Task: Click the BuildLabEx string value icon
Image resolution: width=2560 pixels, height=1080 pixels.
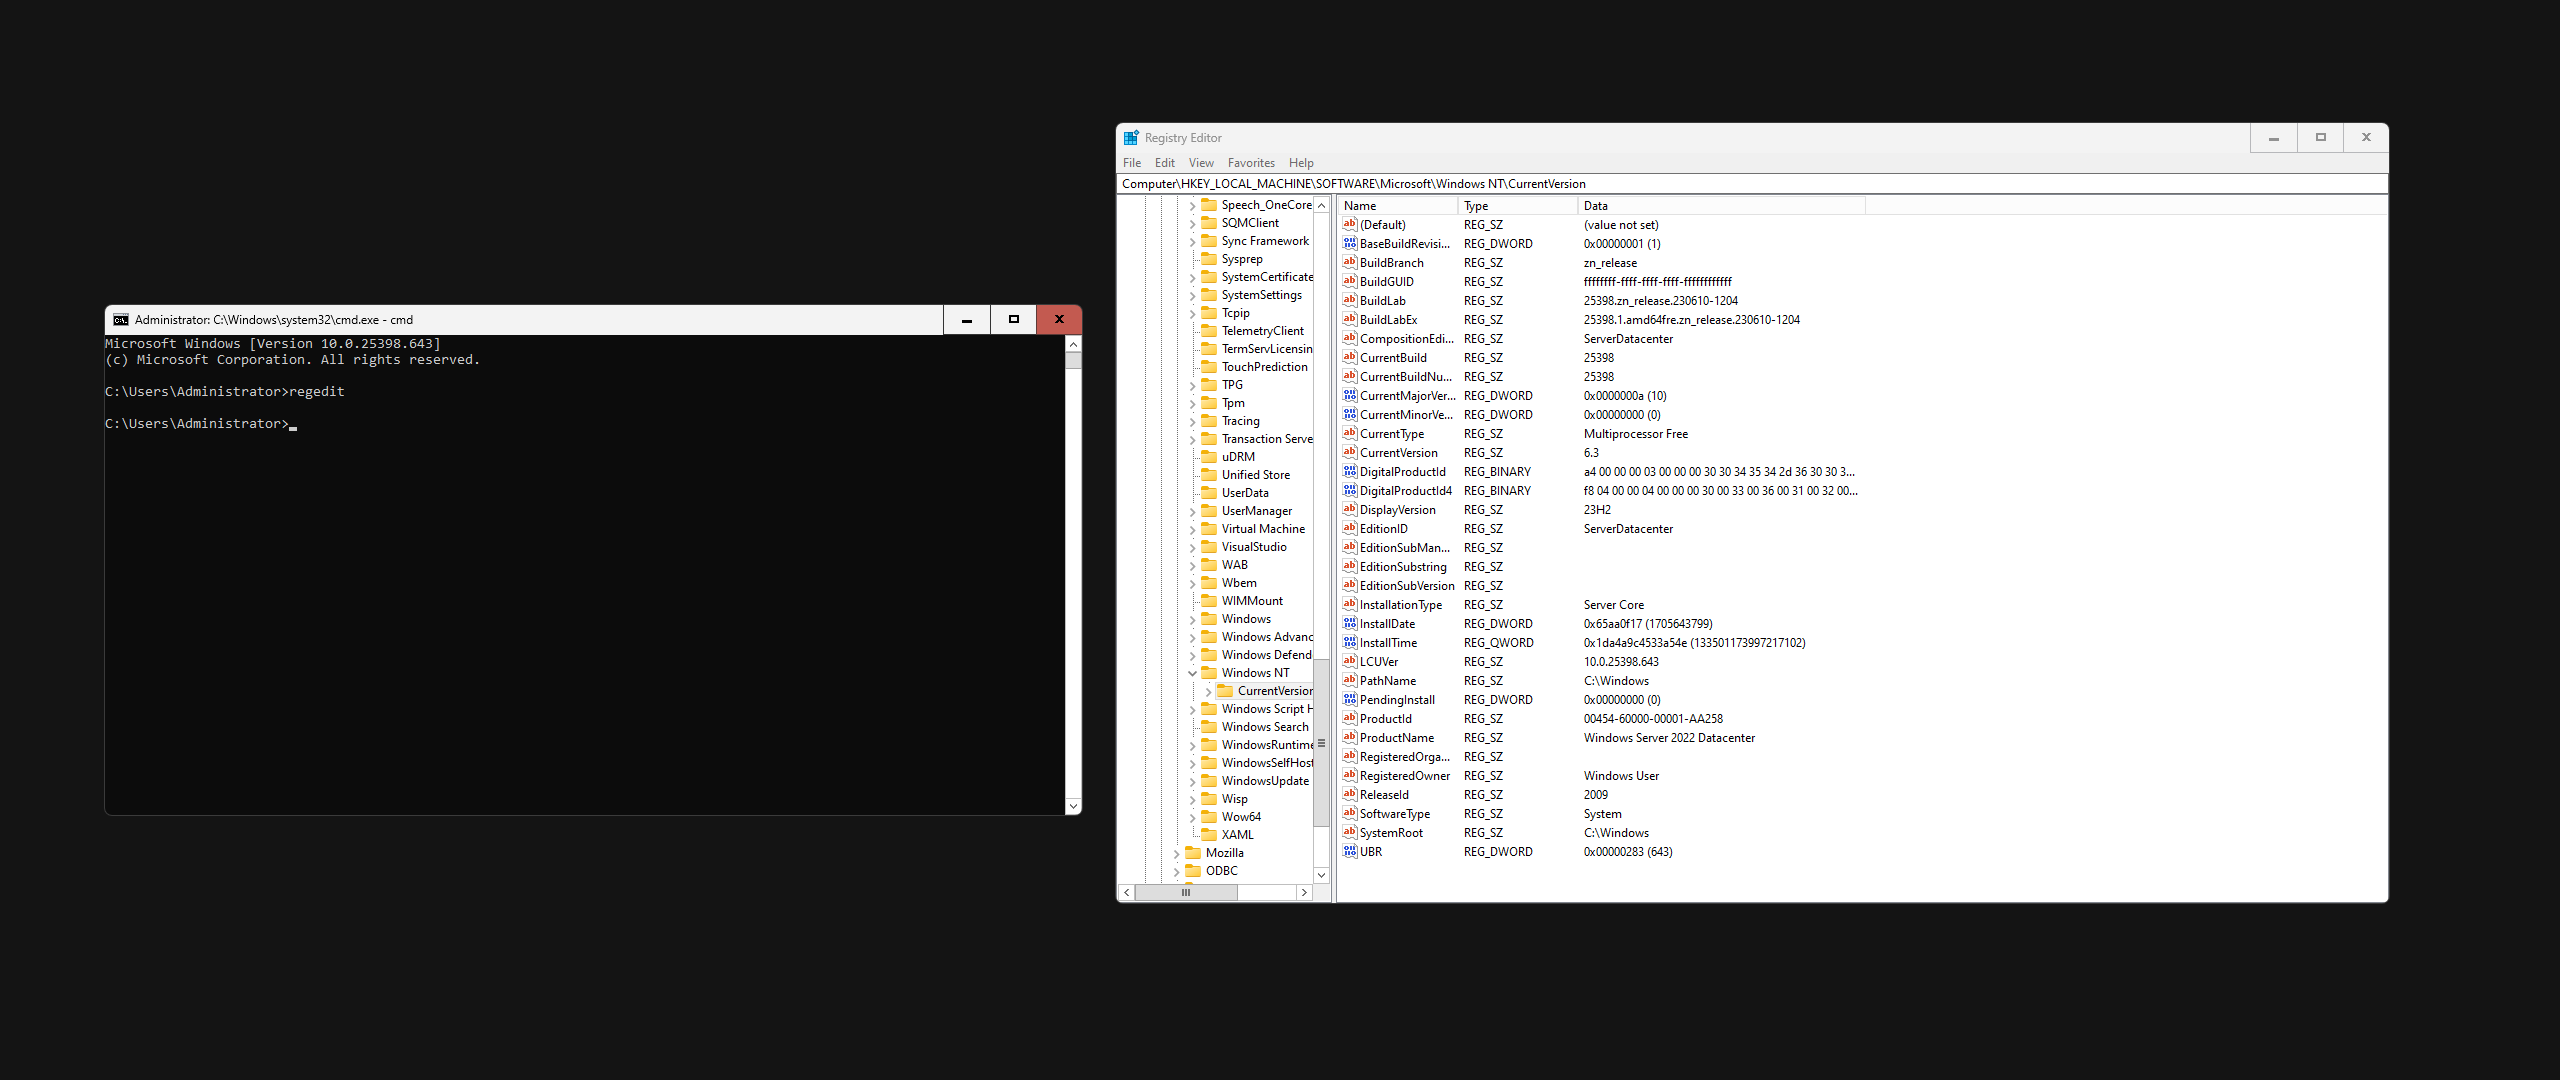Action: [1349, 320]
